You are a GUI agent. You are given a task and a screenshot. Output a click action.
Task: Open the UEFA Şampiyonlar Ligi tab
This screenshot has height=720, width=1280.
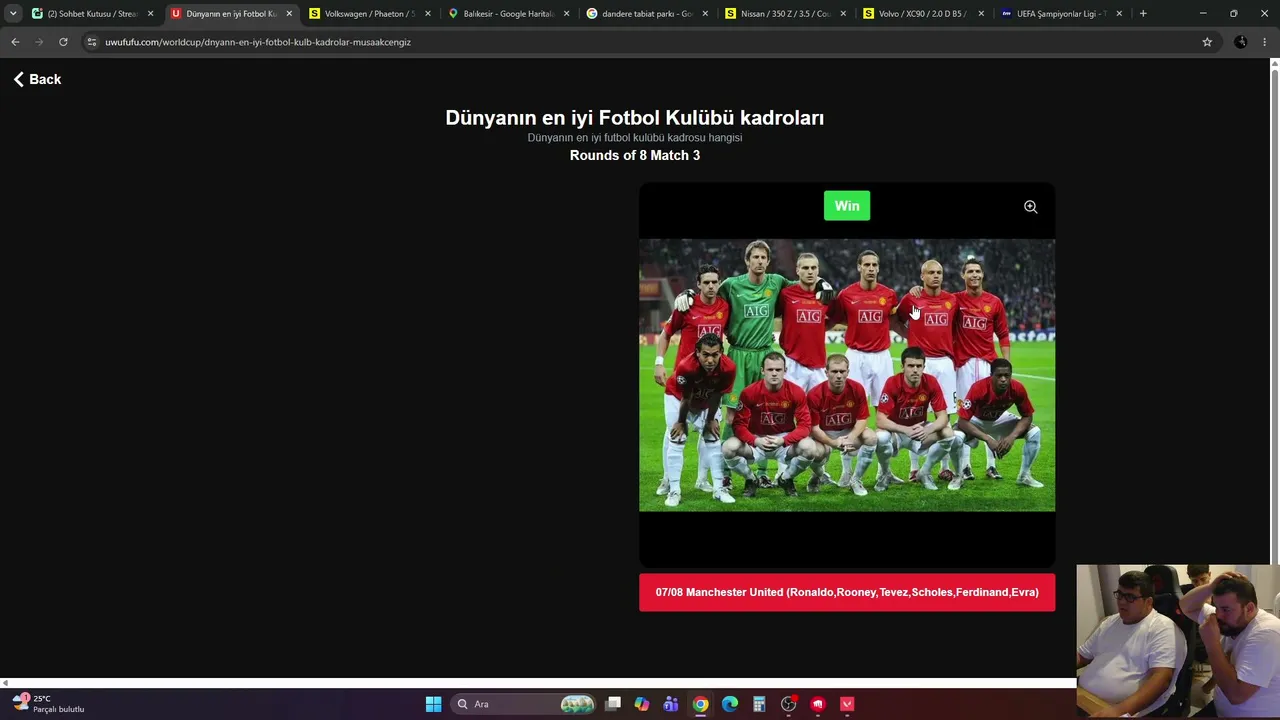1061,14
